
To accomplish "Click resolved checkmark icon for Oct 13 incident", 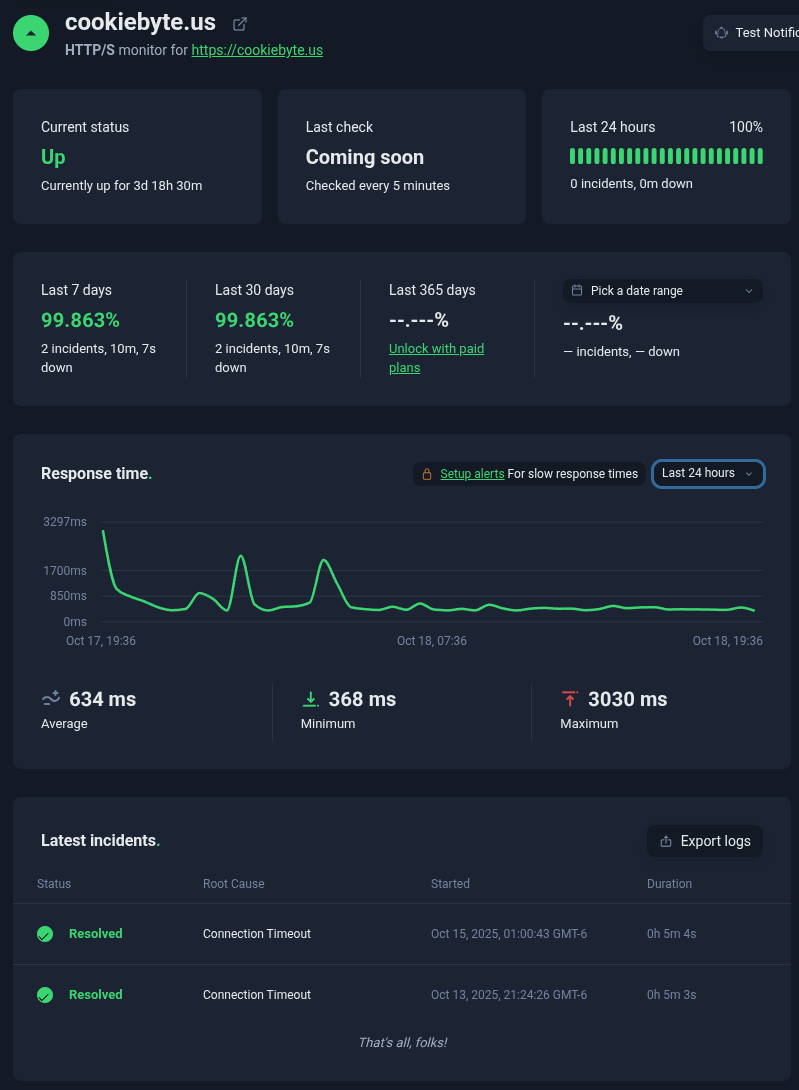I will click(45, 995).
